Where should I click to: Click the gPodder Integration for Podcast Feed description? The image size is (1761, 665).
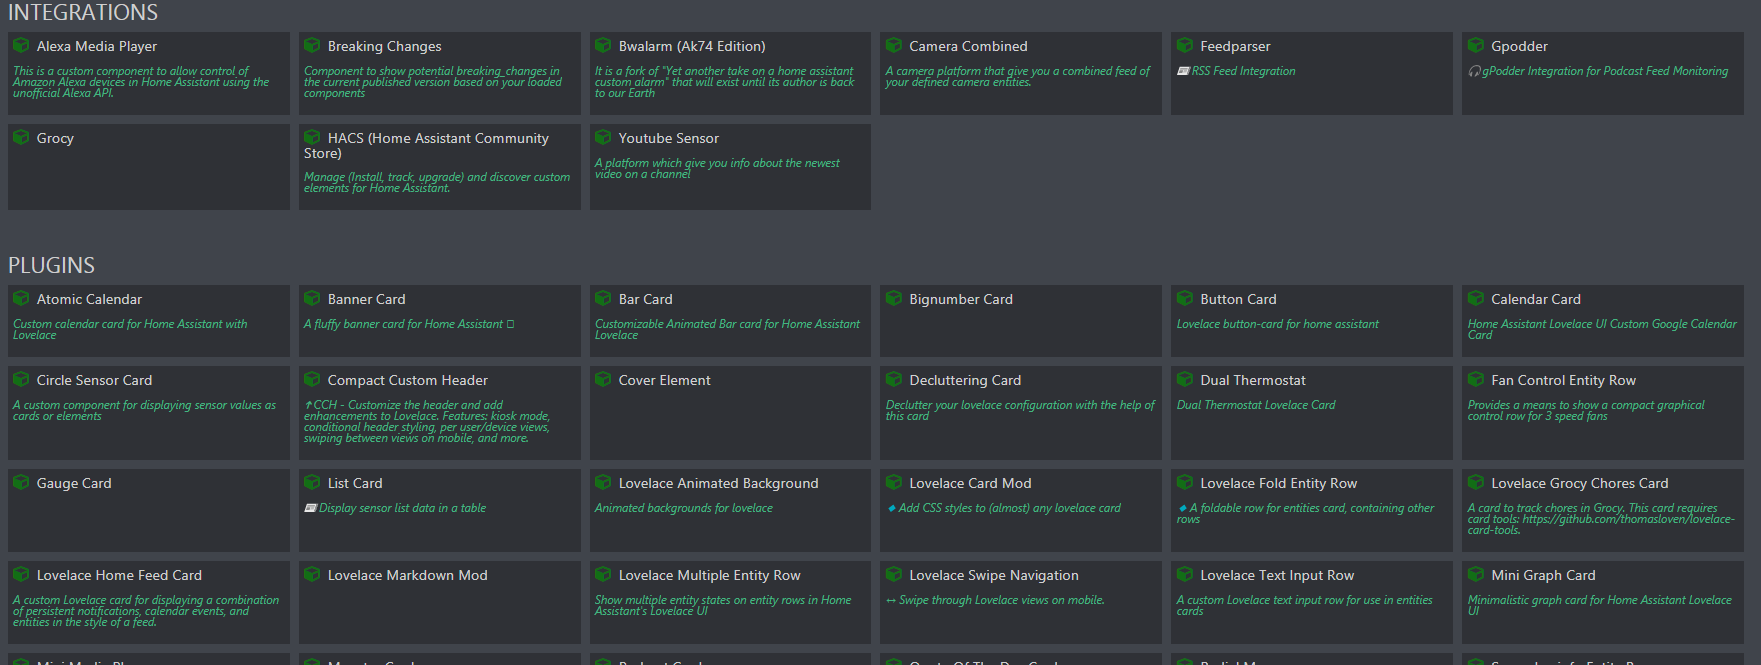(1598, 71)
